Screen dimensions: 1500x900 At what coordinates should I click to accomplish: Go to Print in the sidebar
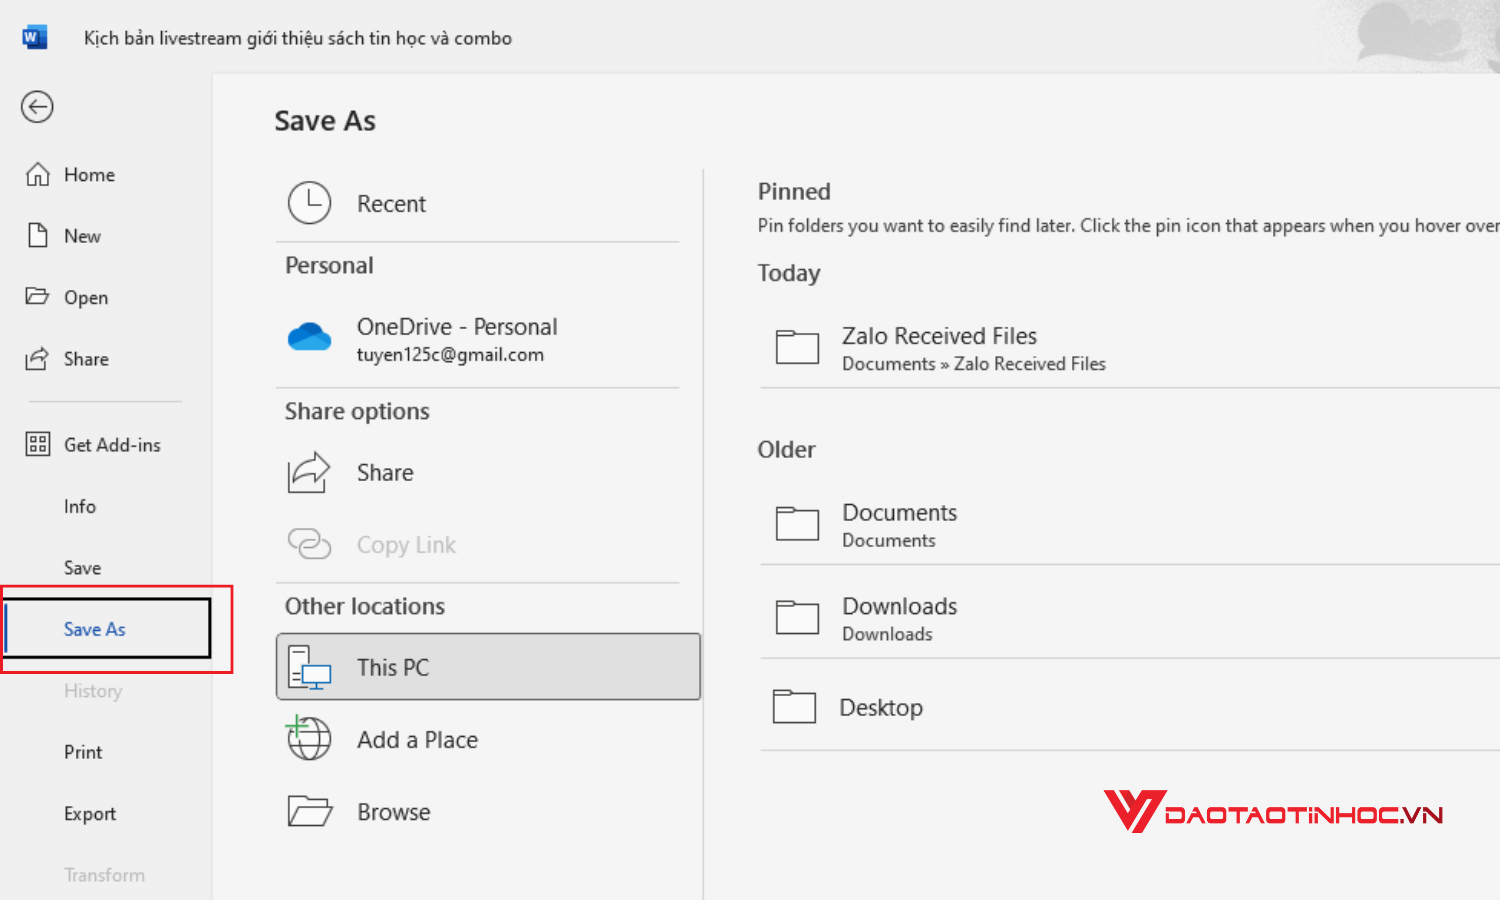point(83,752)
